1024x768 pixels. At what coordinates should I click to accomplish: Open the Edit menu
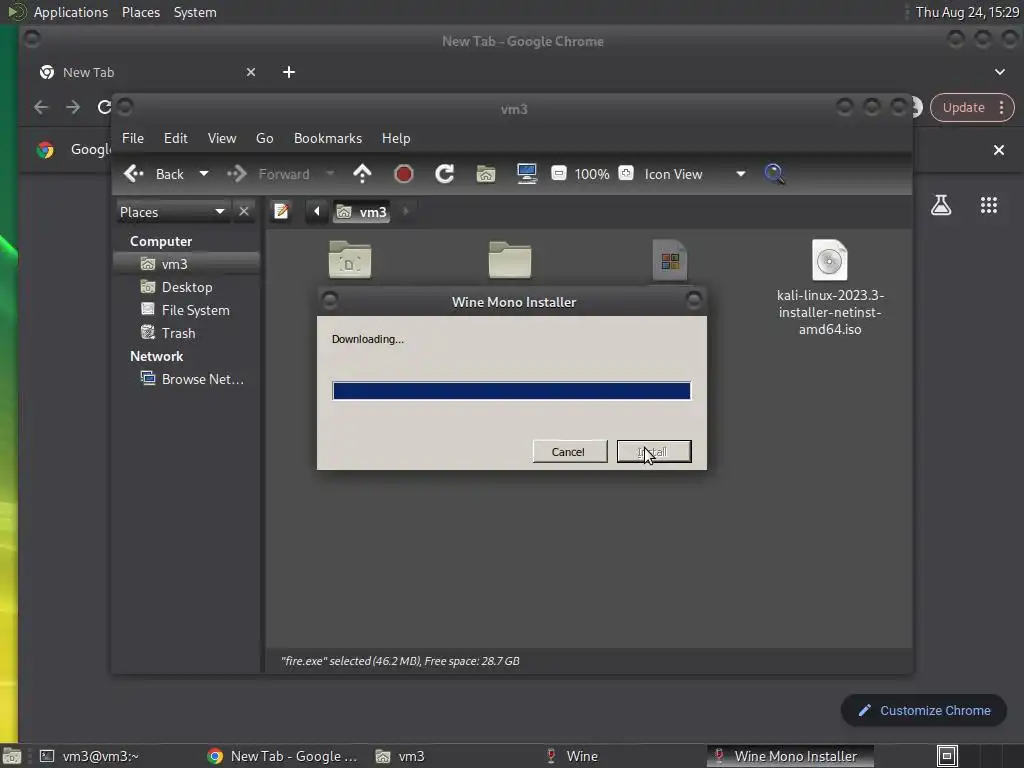click(175, 138)
